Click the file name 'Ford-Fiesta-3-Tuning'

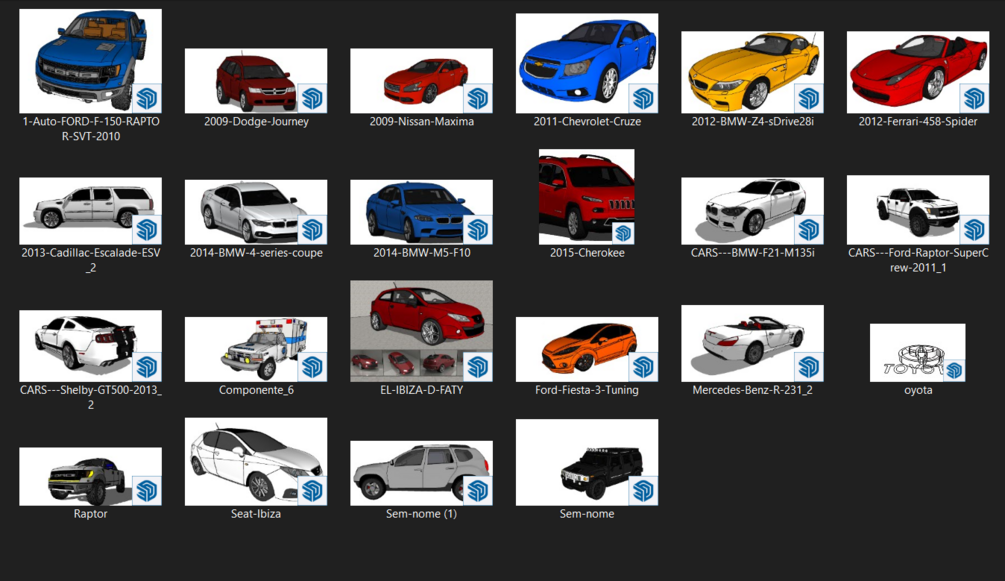(x=587, y=390)
